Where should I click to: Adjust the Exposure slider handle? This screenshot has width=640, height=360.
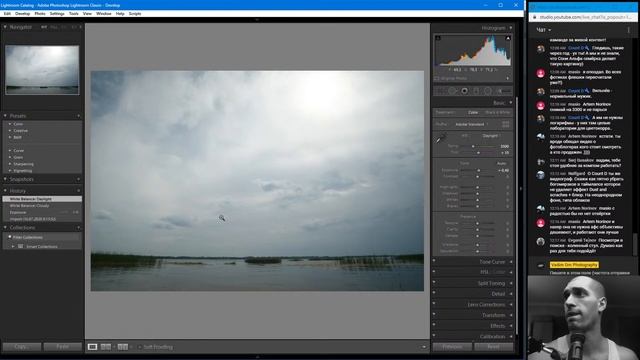[478, 170]
